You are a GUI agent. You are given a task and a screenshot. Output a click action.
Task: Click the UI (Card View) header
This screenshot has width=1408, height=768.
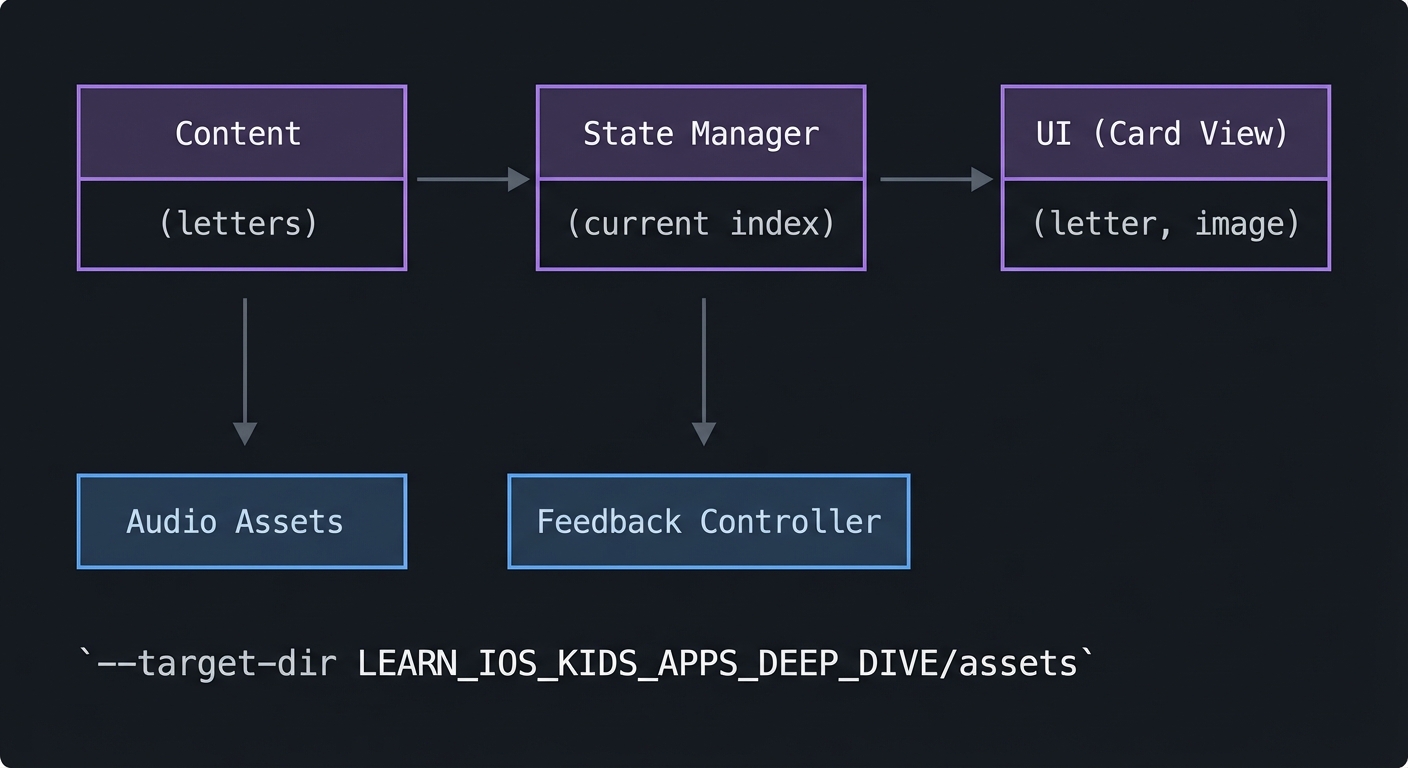pyautogui.click(x=1165, y=133)
